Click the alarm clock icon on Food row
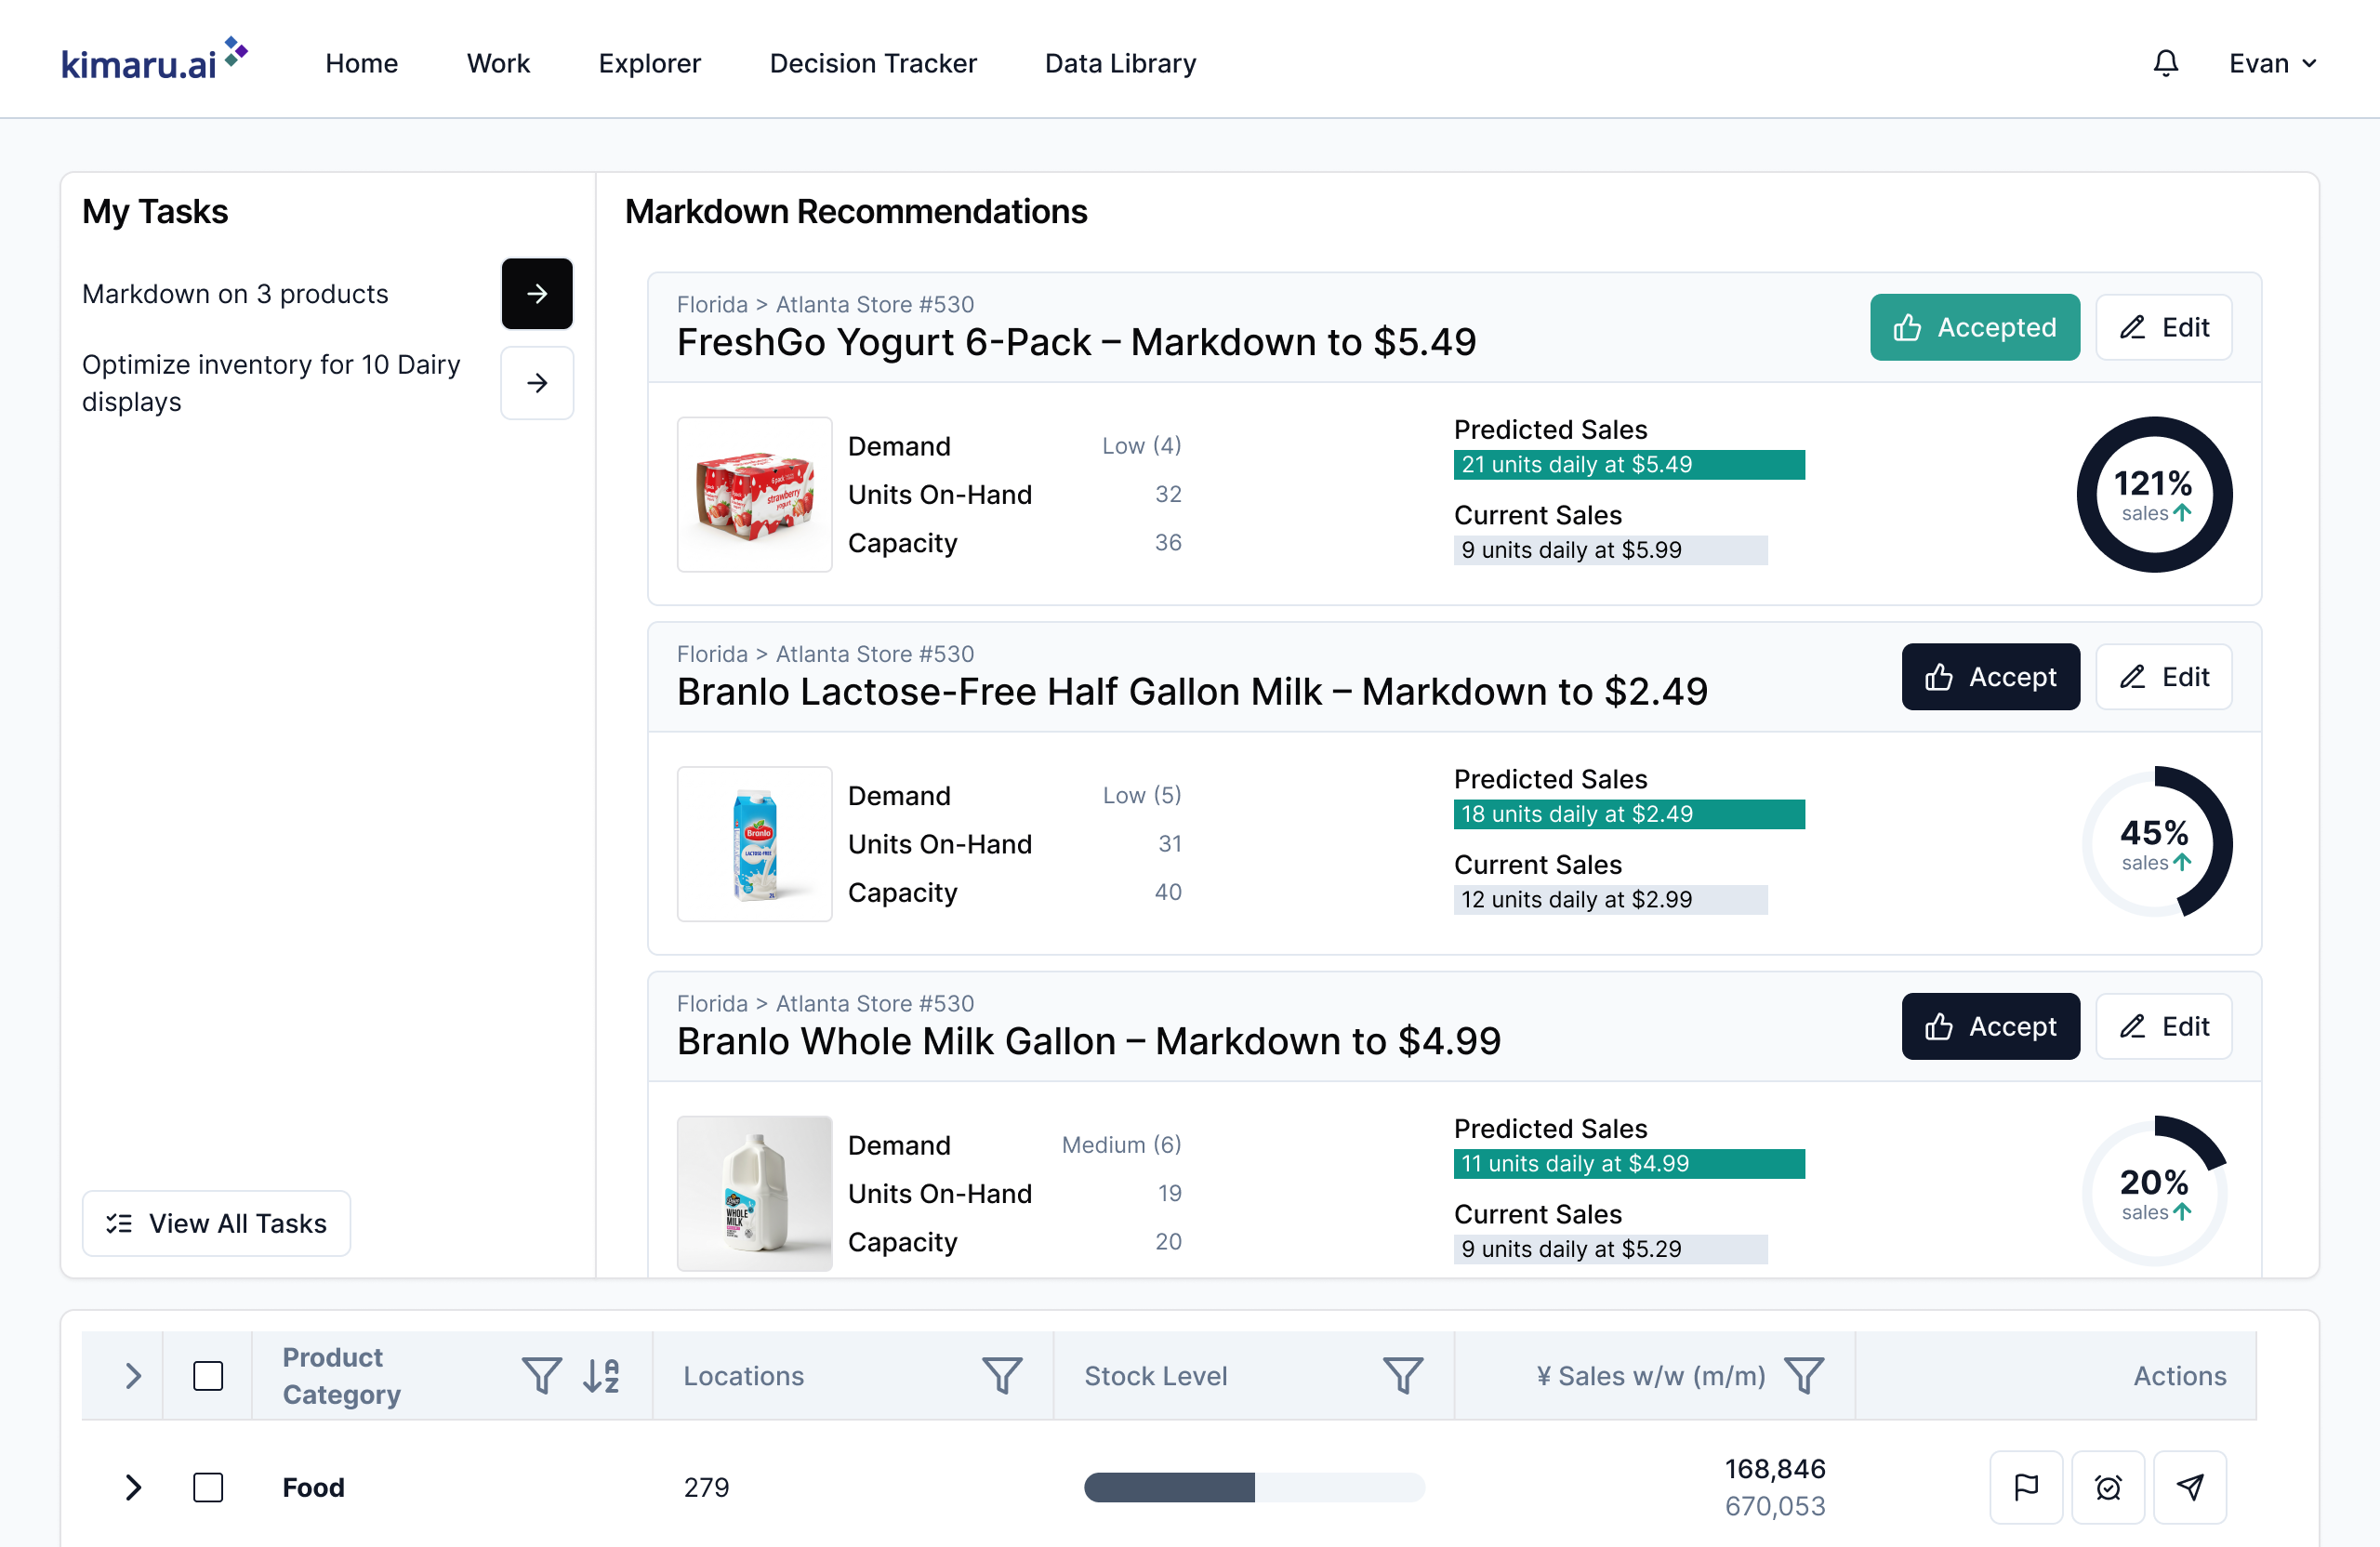Image resolution: width=2380 pixels, height=1547 pixels. pos(2107,1487)
